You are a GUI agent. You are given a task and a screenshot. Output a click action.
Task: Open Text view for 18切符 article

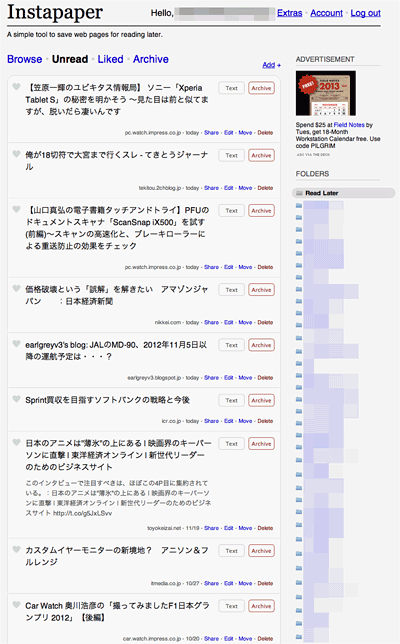point(232,156)
